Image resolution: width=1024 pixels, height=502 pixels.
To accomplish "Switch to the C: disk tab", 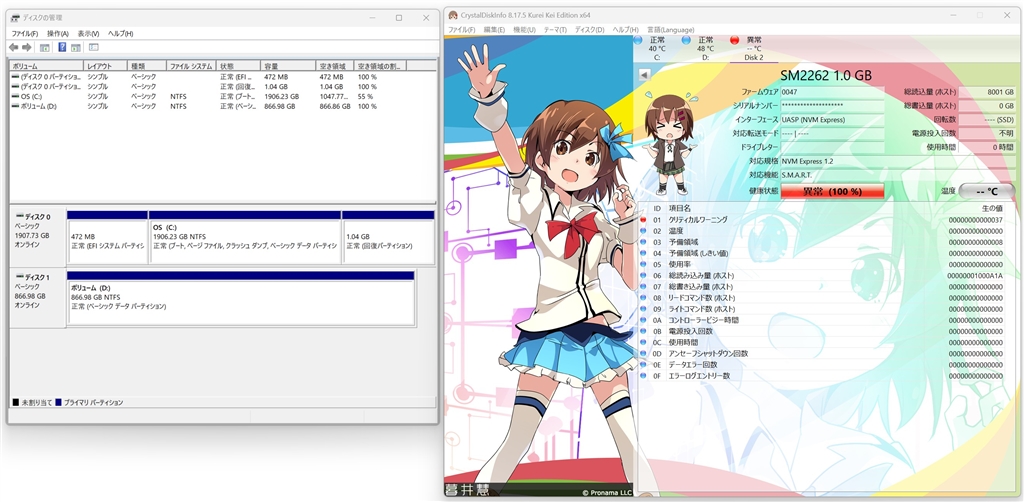I will (657, 49).
